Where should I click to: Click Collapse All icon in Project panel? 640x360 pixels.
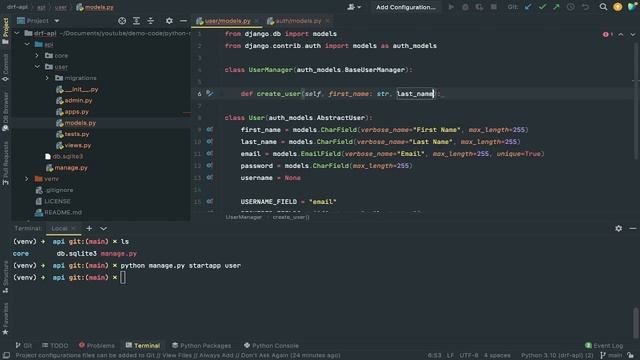point(151,21)
